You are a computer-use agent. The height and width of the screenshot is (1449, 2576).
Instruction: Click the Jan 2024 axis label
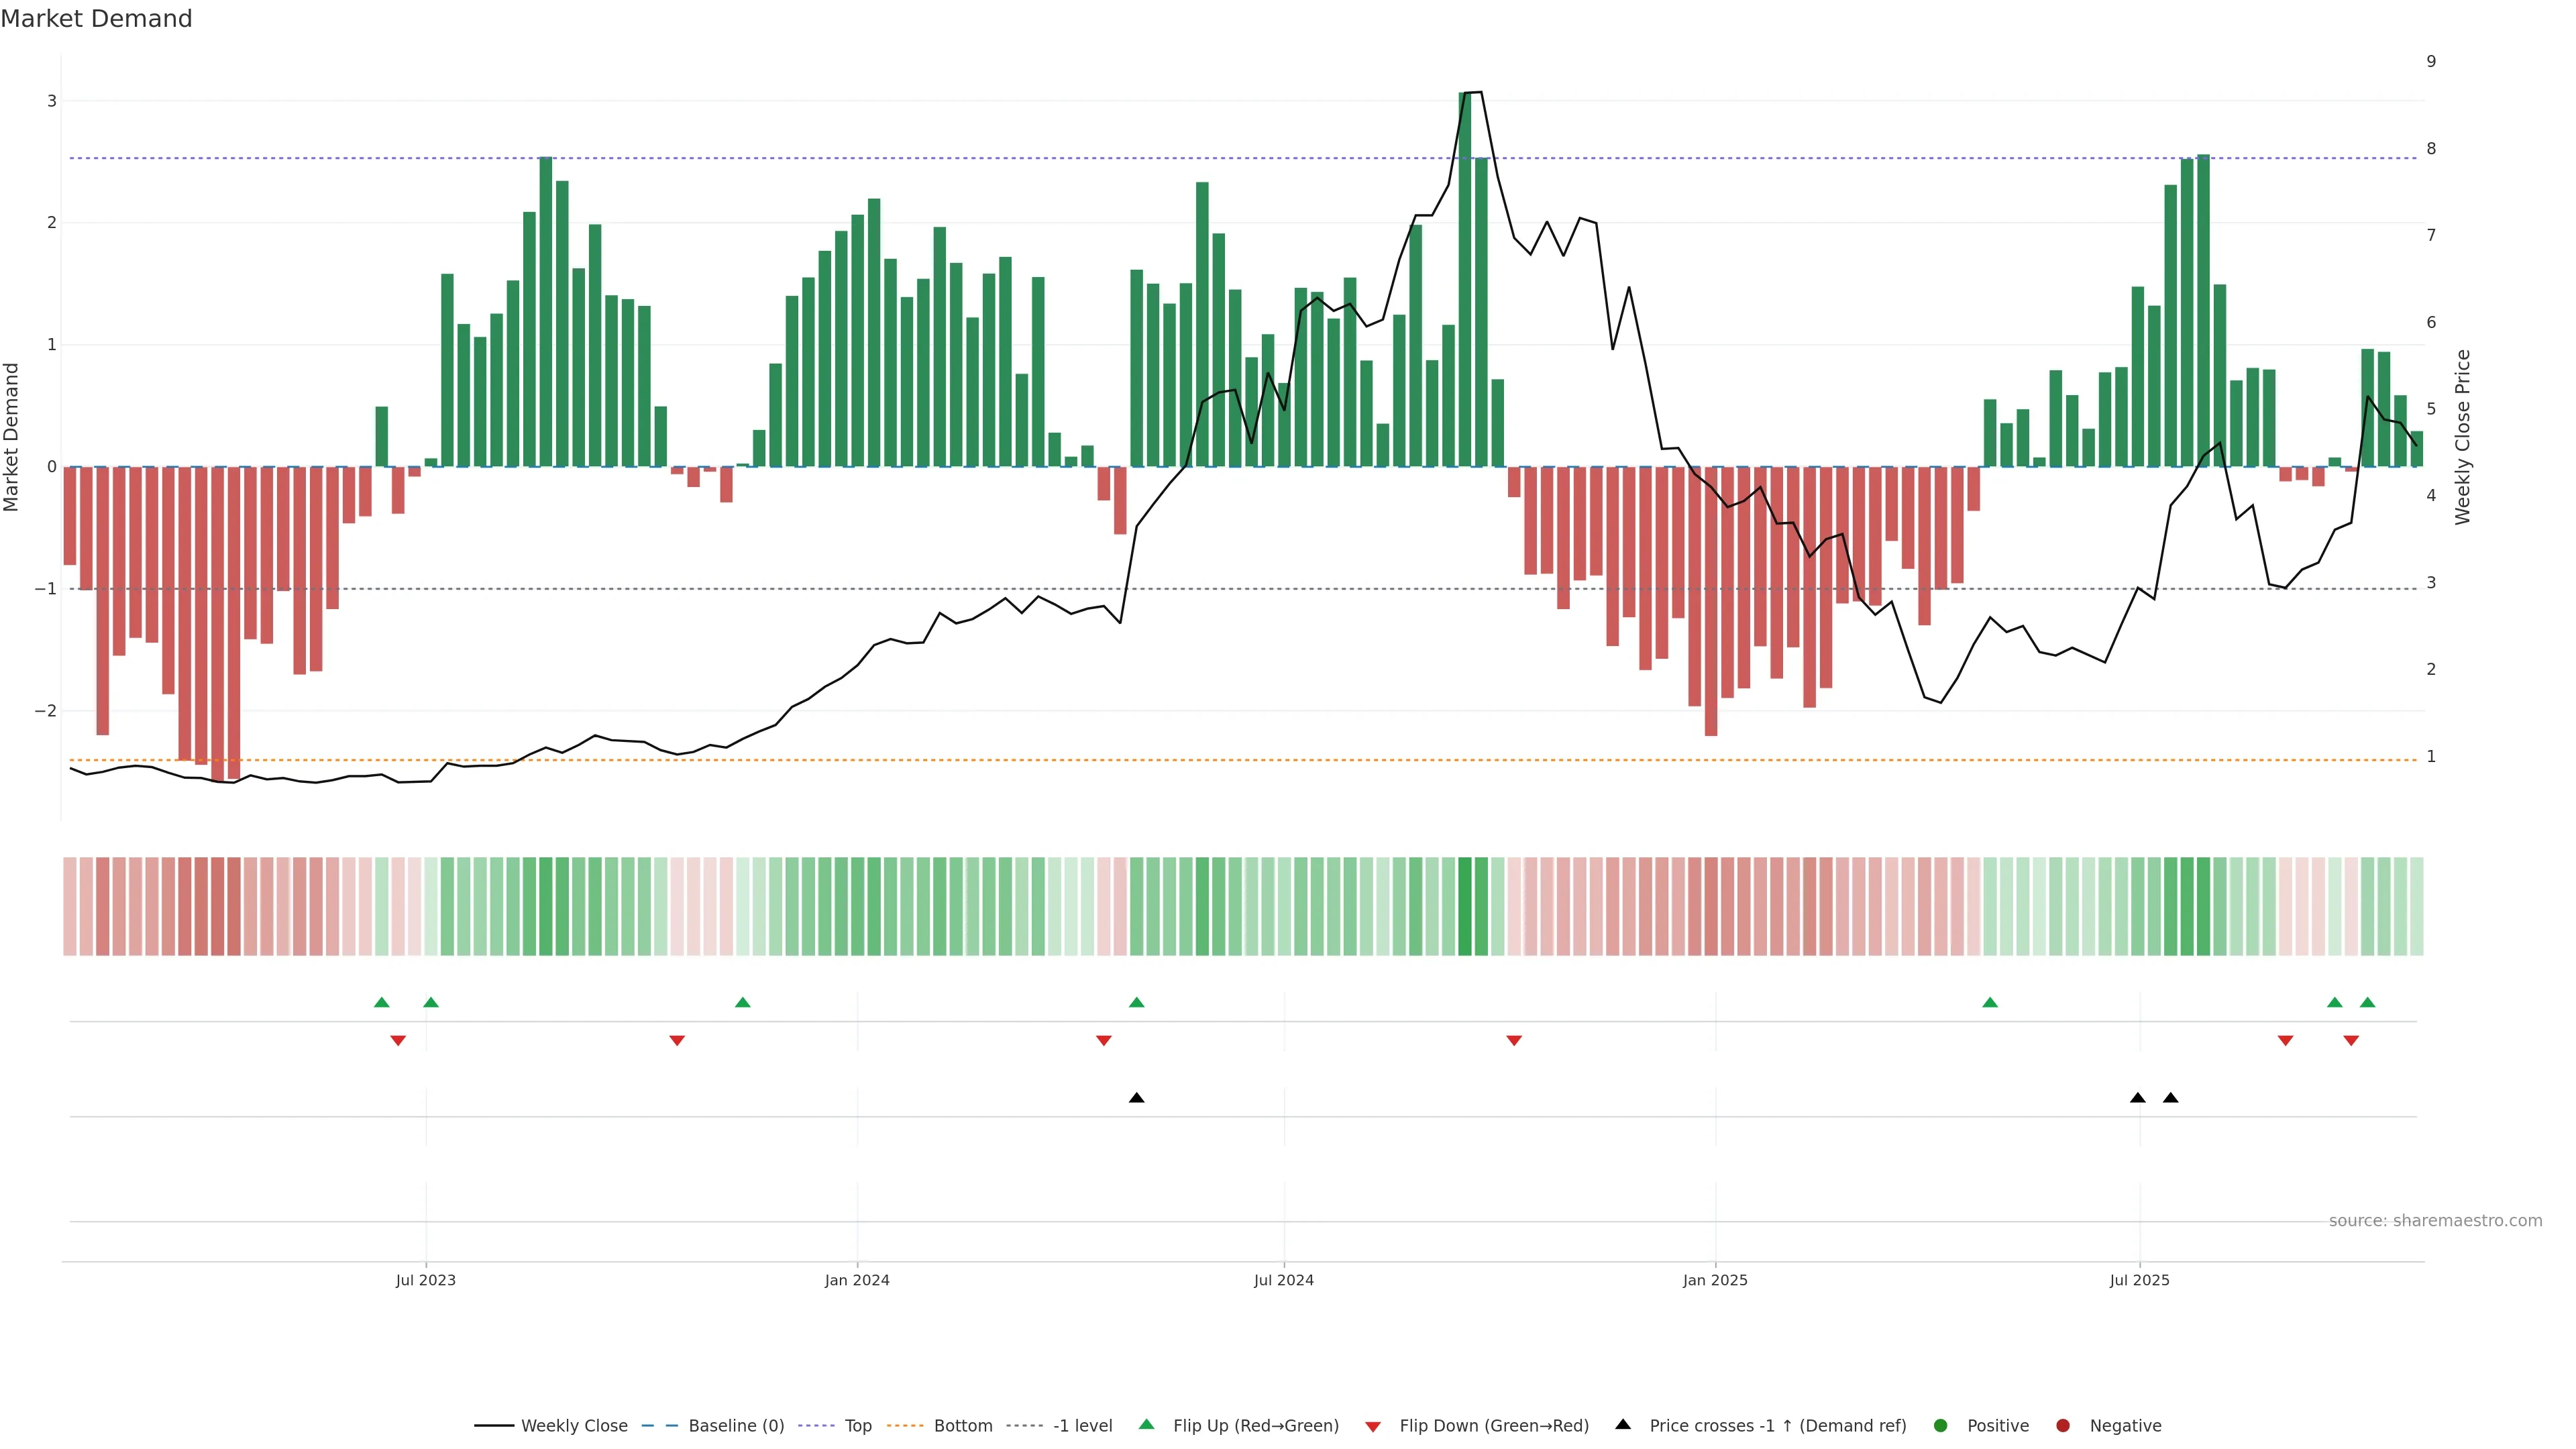coord(857,1280)
